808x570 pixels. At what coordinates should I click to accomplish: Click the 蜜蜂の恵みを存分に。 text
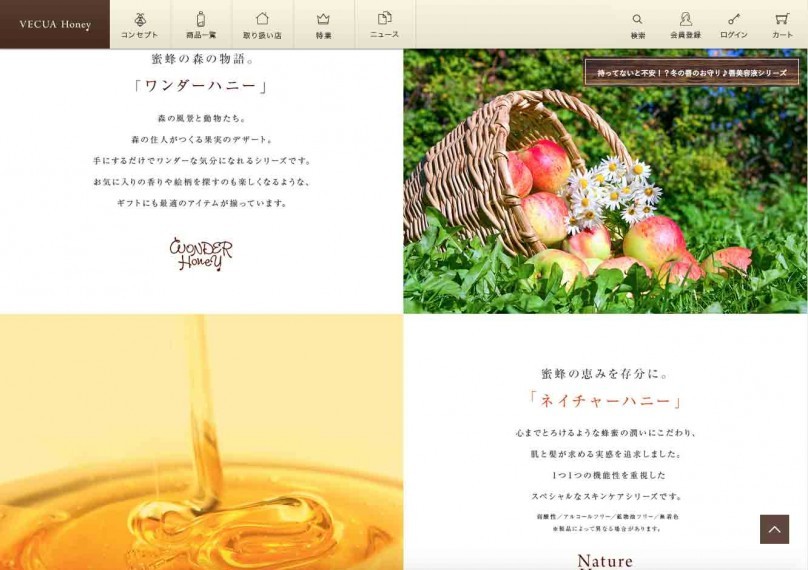tap(605, 374)
